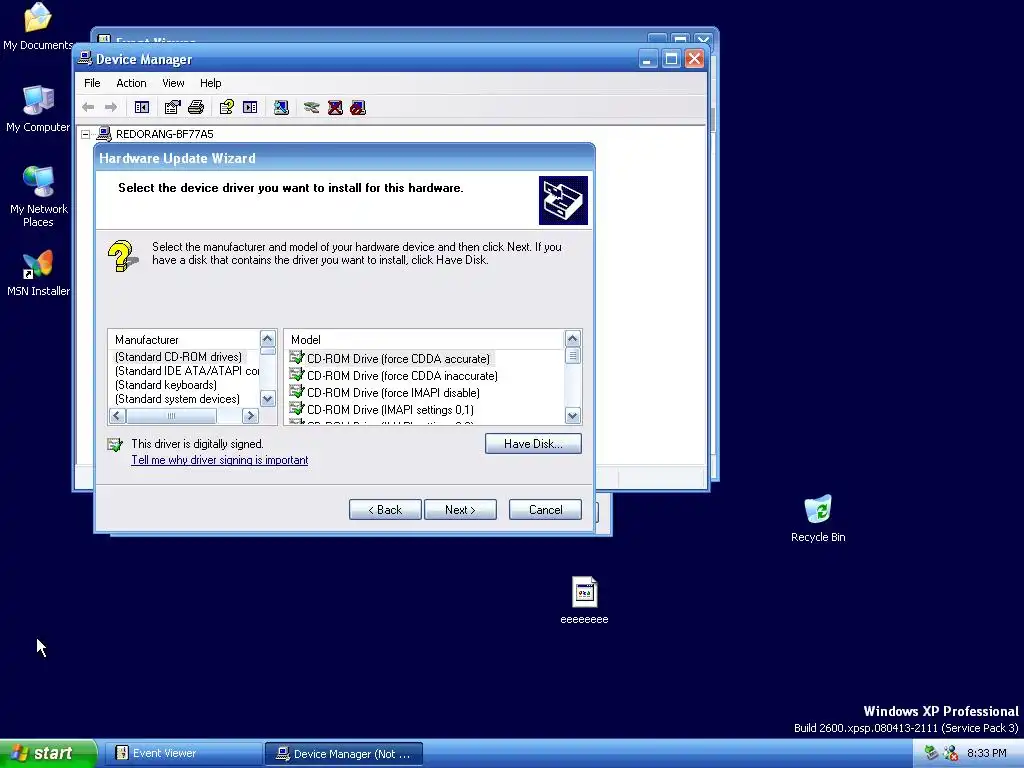Switch to Event Viewer in the taskbar
Image resolution: width=1024 pixels, height=768 pixels.
(182, 753)
